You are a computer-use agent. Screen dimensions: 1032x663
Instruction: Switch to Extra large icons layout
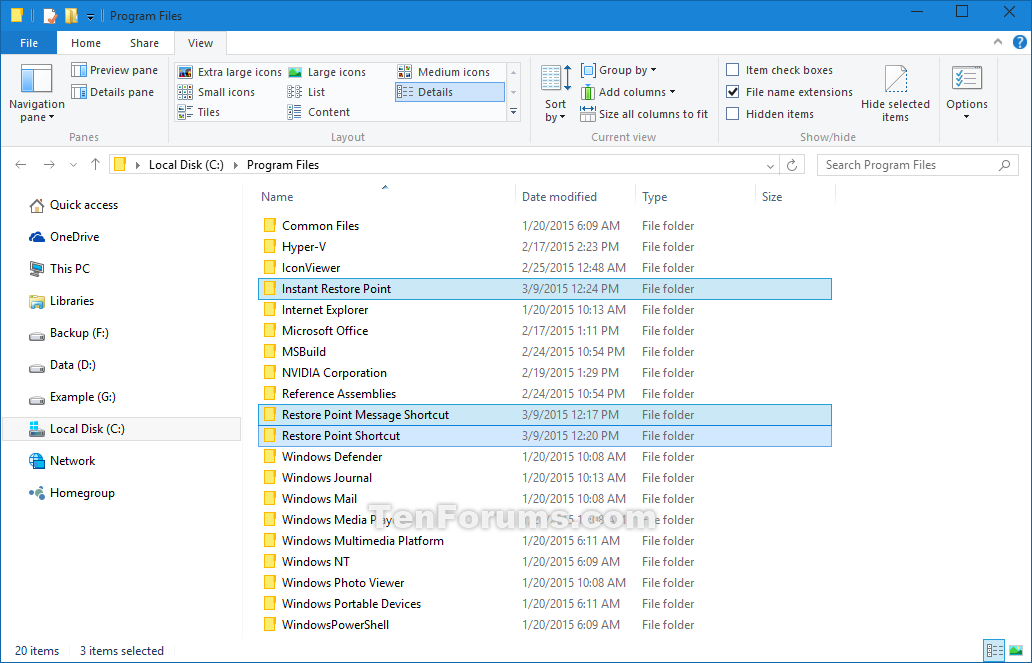click(x=230, y=72)
